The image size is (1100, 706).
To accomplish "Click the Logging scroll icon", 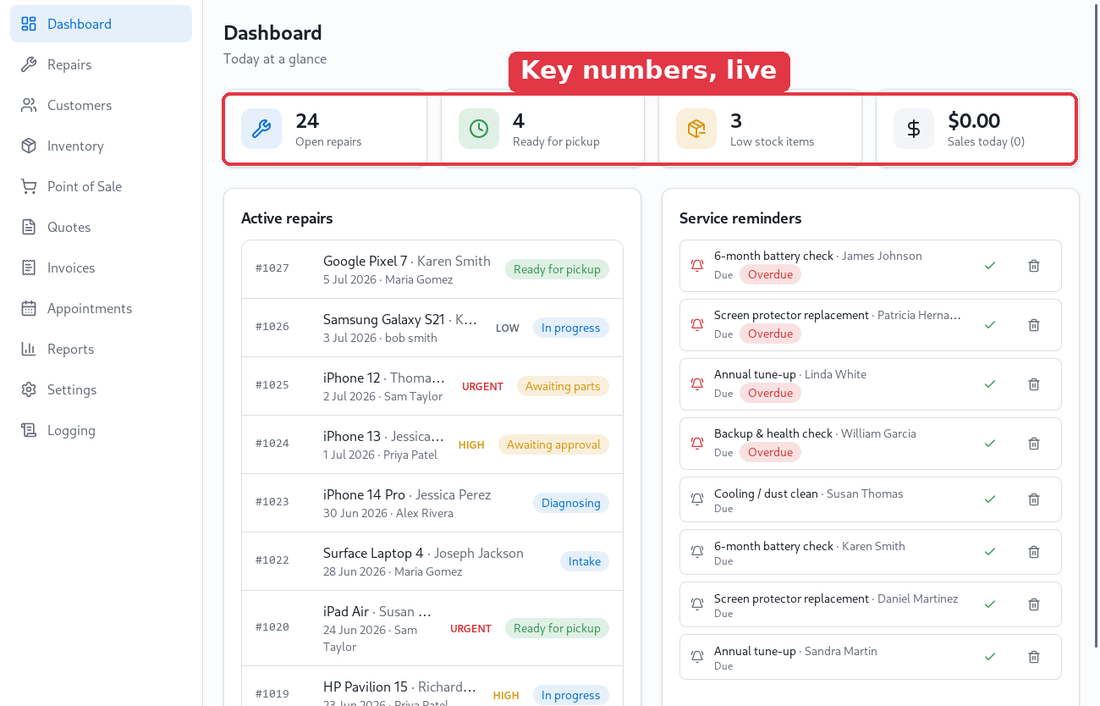I will [29, 431].
